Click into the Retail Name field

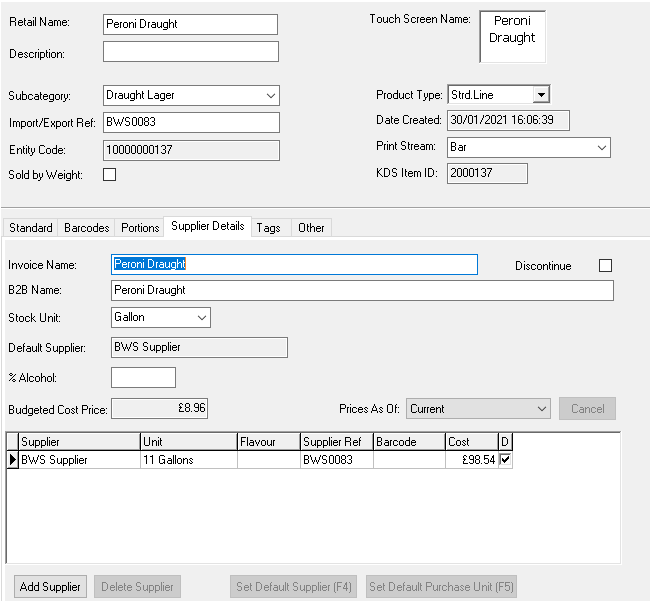[190, 25]
